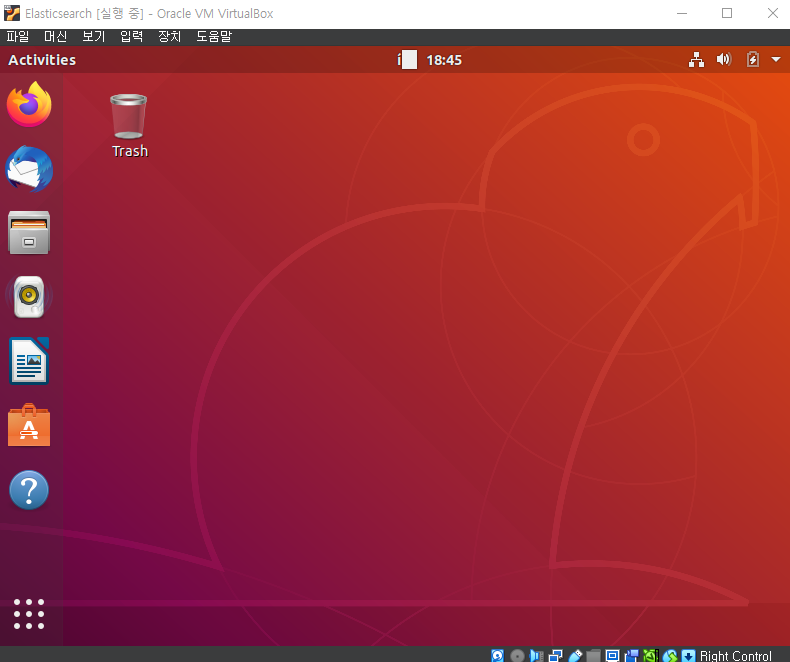This screenshot has width=790, height=662.
Task: Open LibreOffice Writer from the dock
Action: point(29,361)
